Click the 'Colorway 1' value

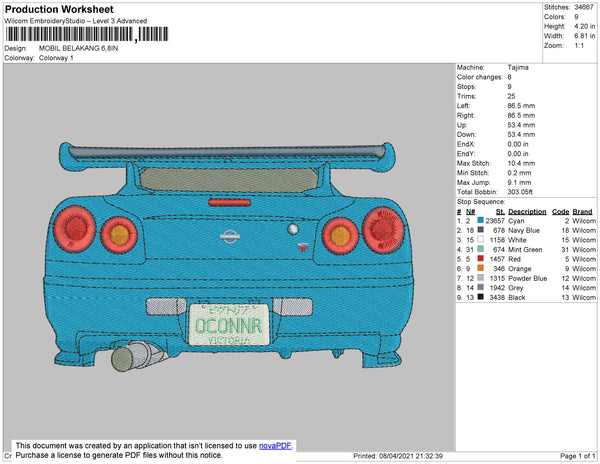pos(56,58)
